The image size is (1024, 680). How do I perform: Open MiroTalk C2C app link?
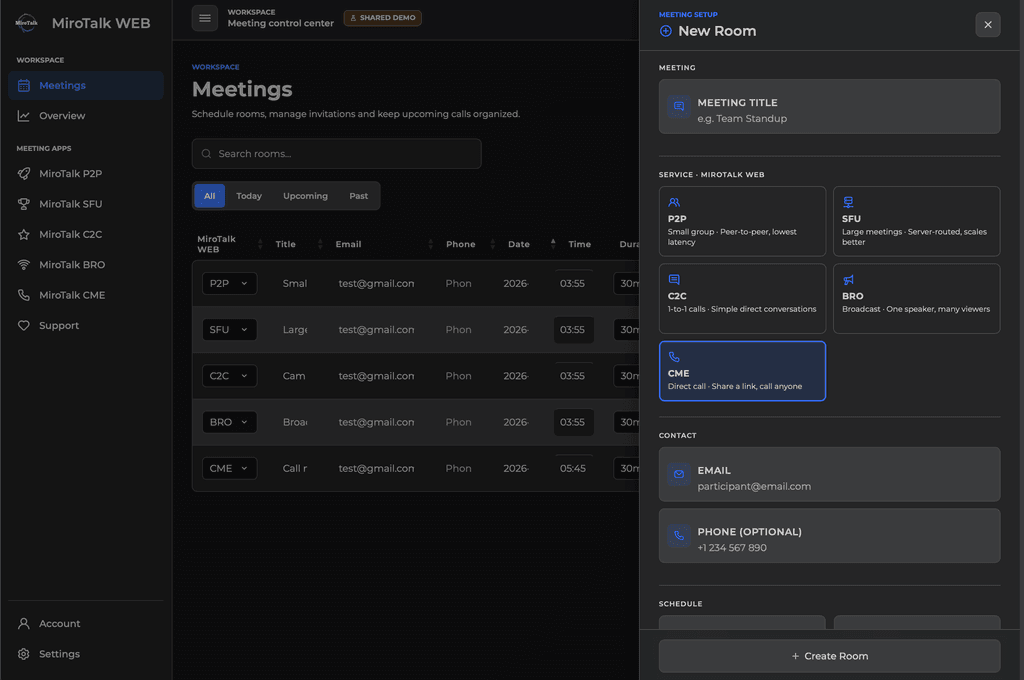(86, 235)
